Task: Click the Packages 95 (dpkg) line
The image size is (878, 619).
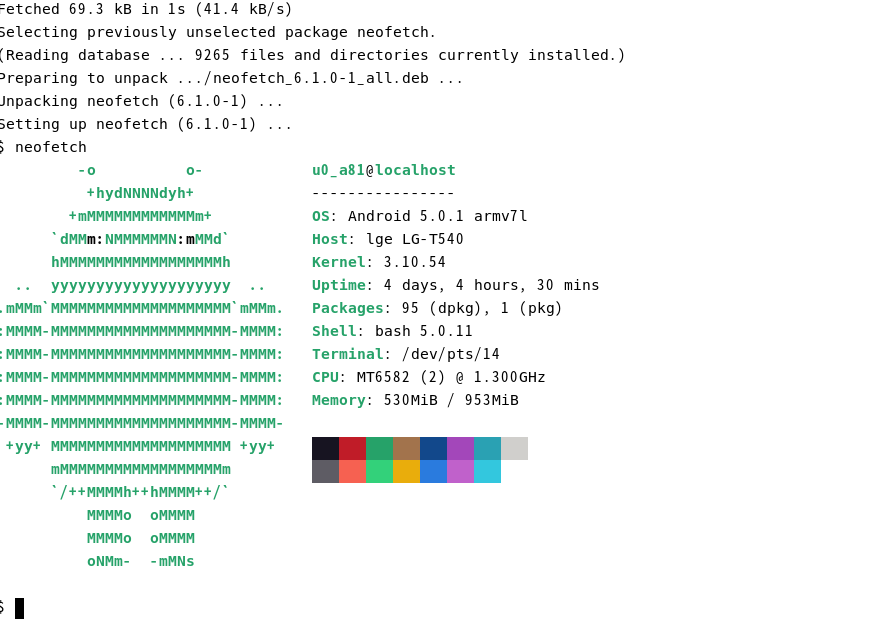Action: (437, 308)
